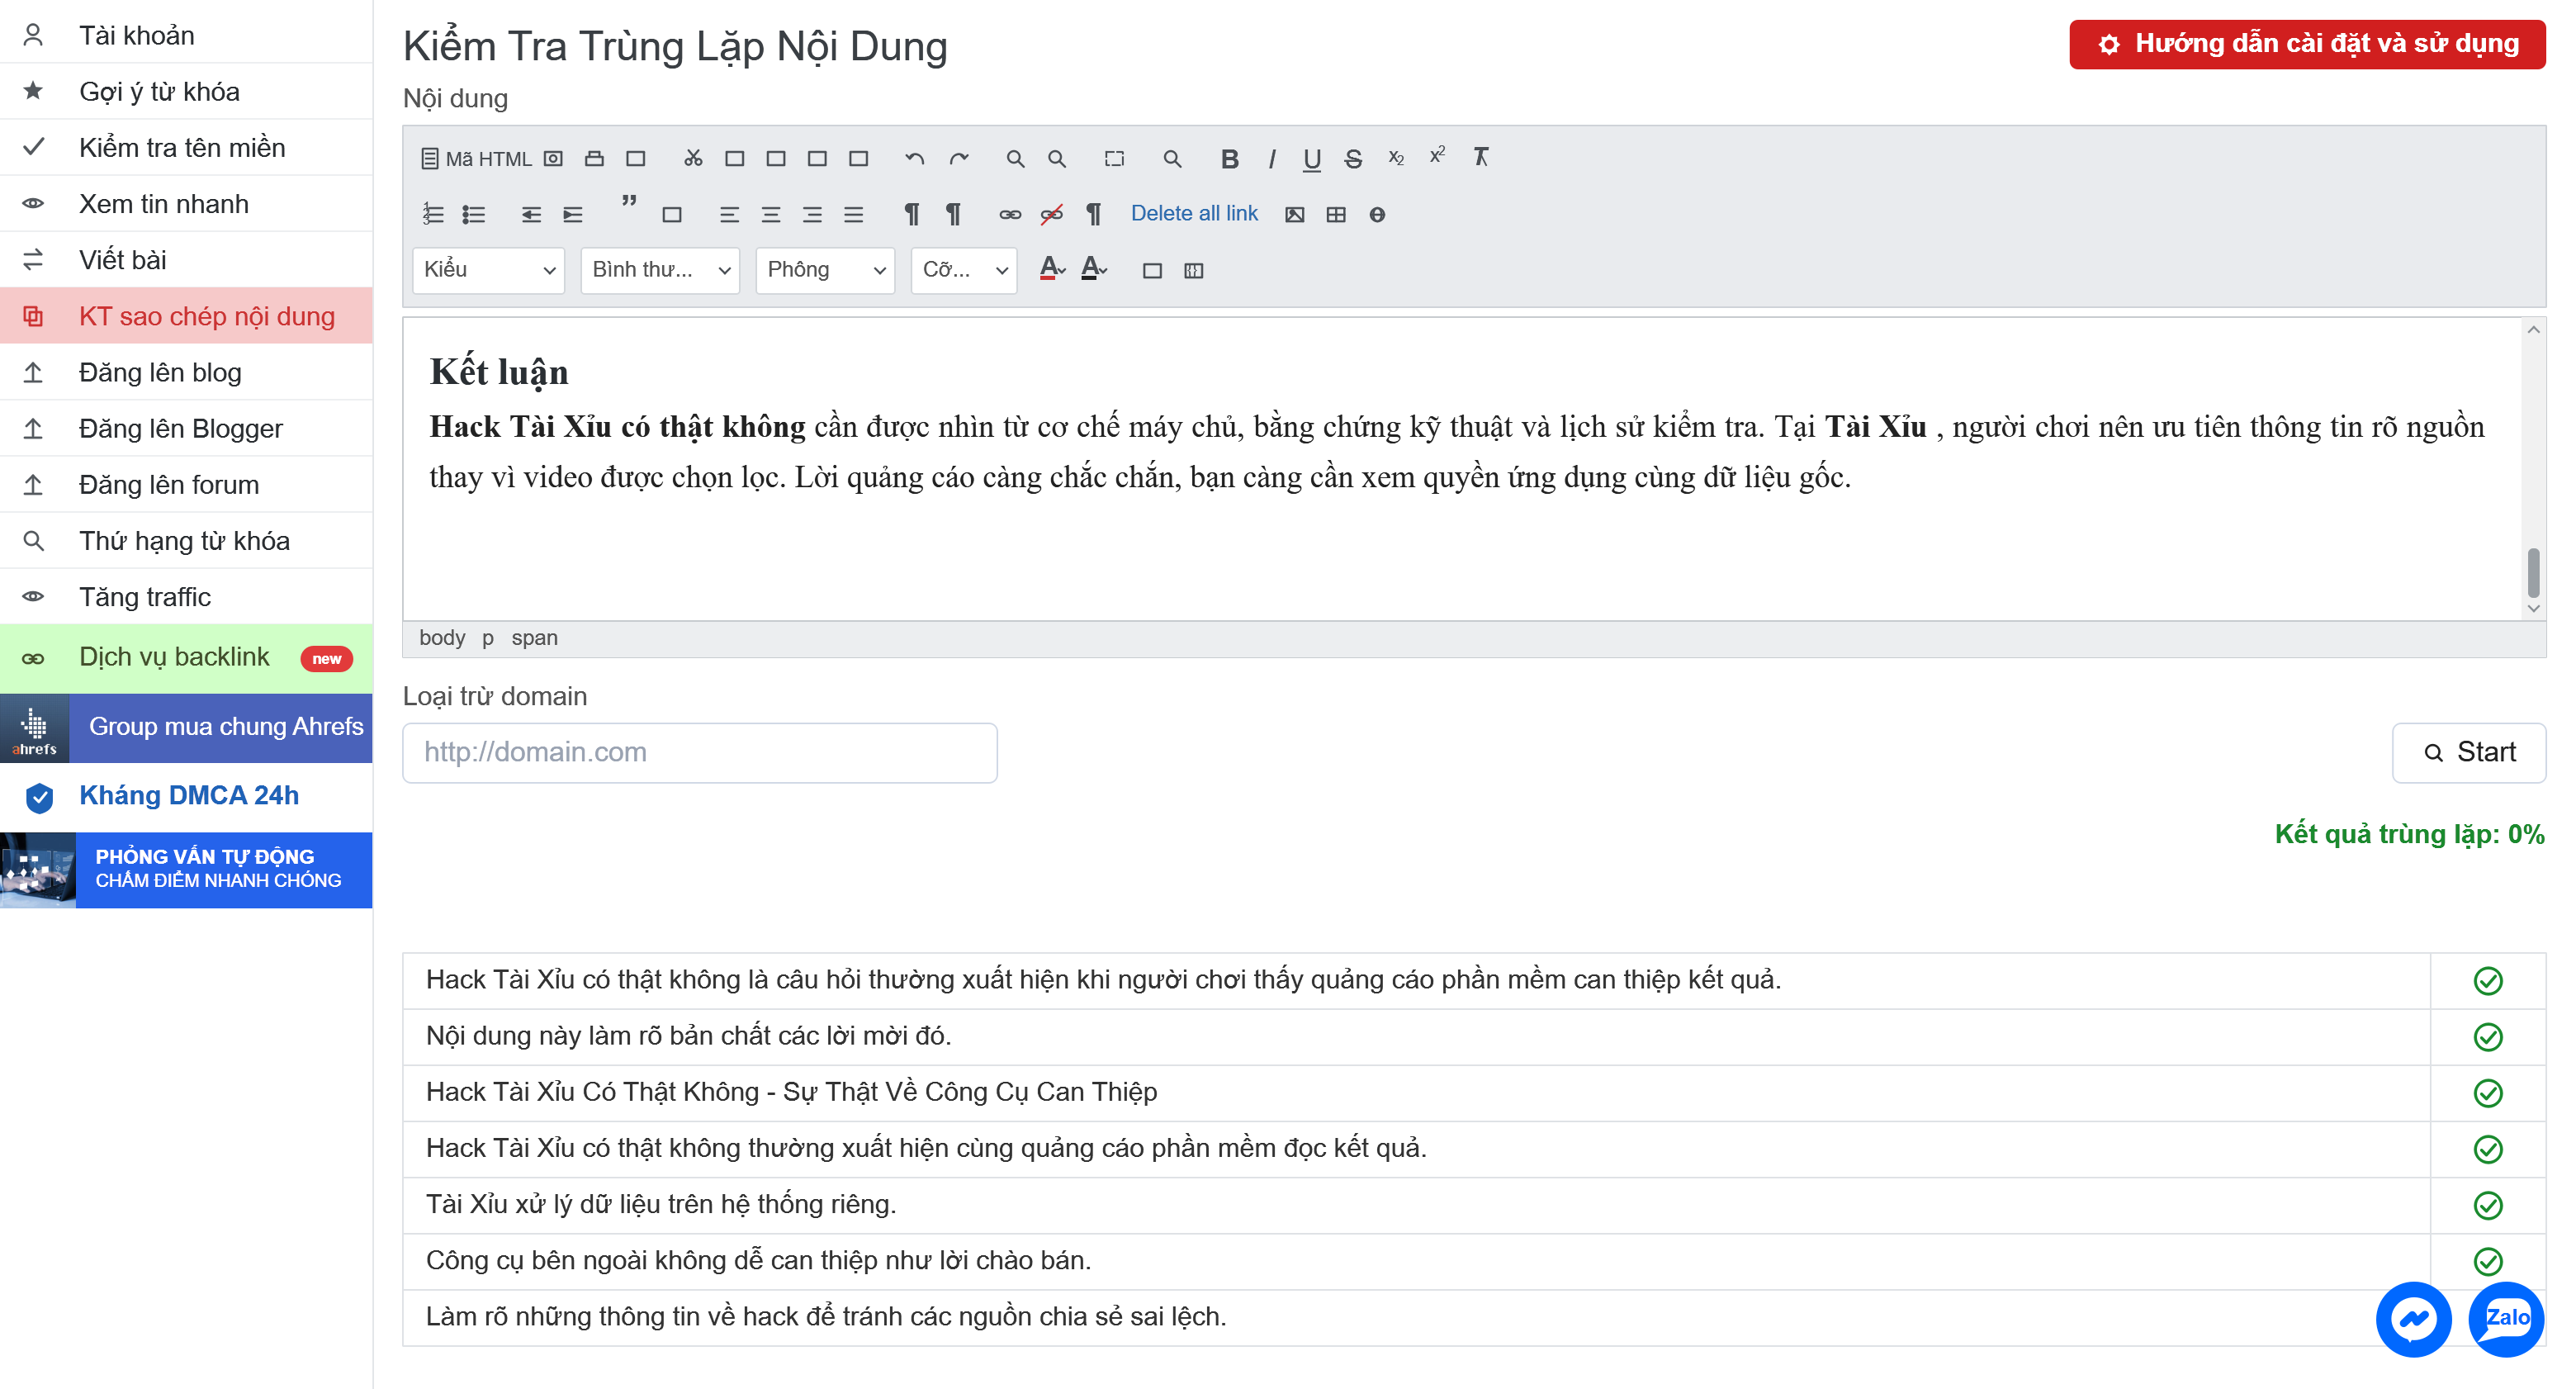
Task: Click the insert table icon
Action: (1336, 214)
